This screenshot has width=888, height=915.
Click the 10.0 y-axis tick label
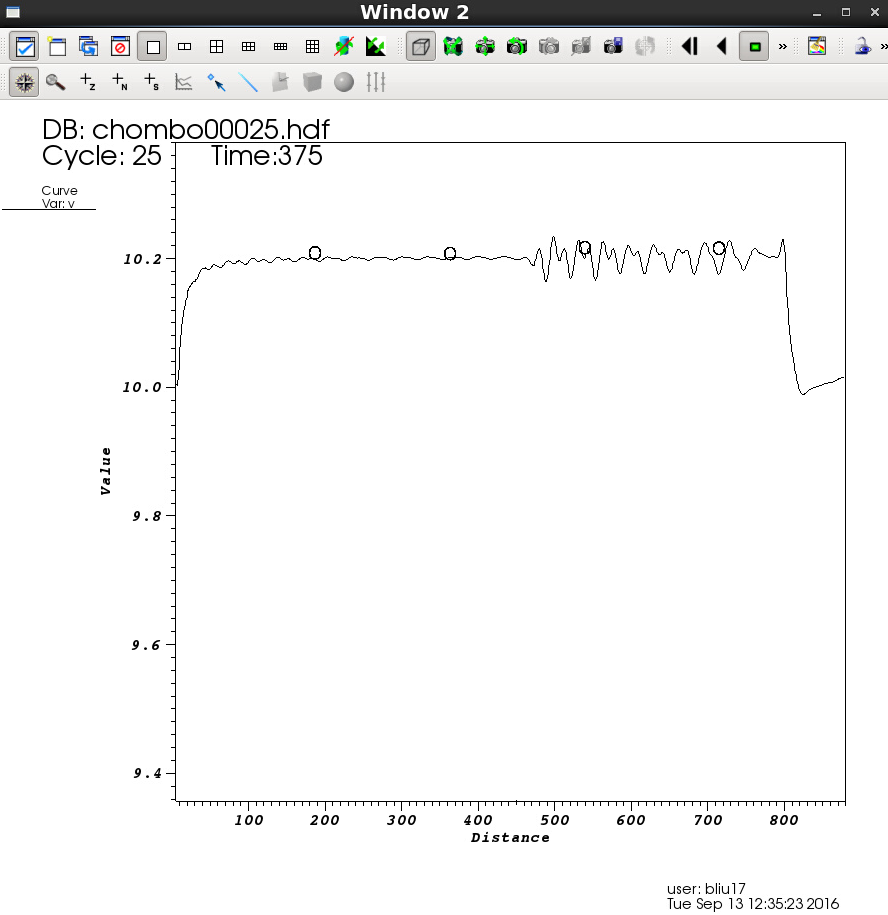[x=141, y=387]
